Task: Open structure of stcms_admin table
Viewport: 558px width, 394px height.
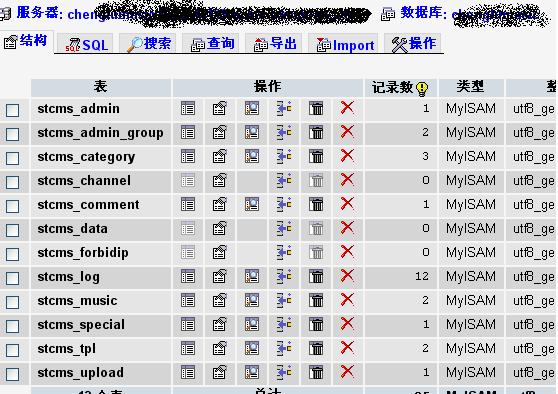Action: click(220, 108)
